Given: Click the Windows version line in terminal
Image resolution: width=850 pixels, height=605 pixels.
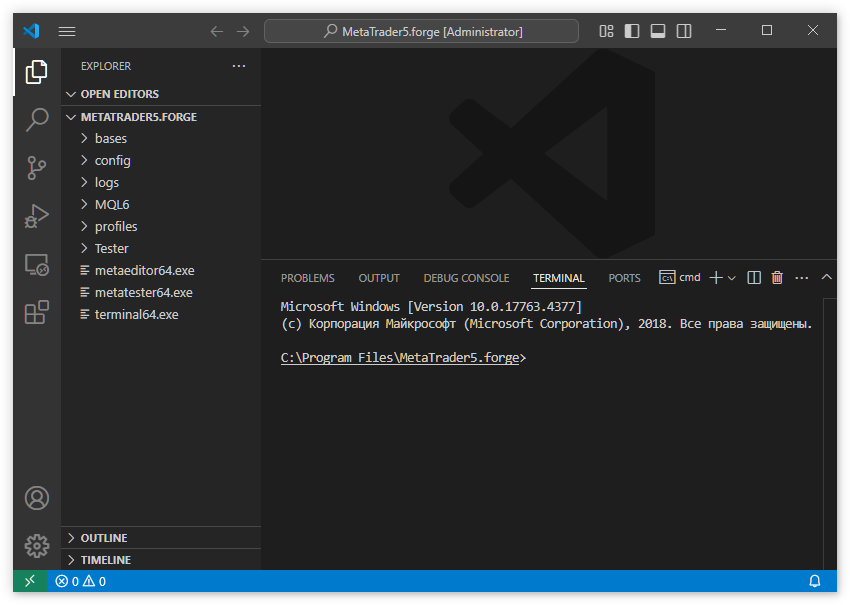Looking at the screenshot, I should 431,307.
